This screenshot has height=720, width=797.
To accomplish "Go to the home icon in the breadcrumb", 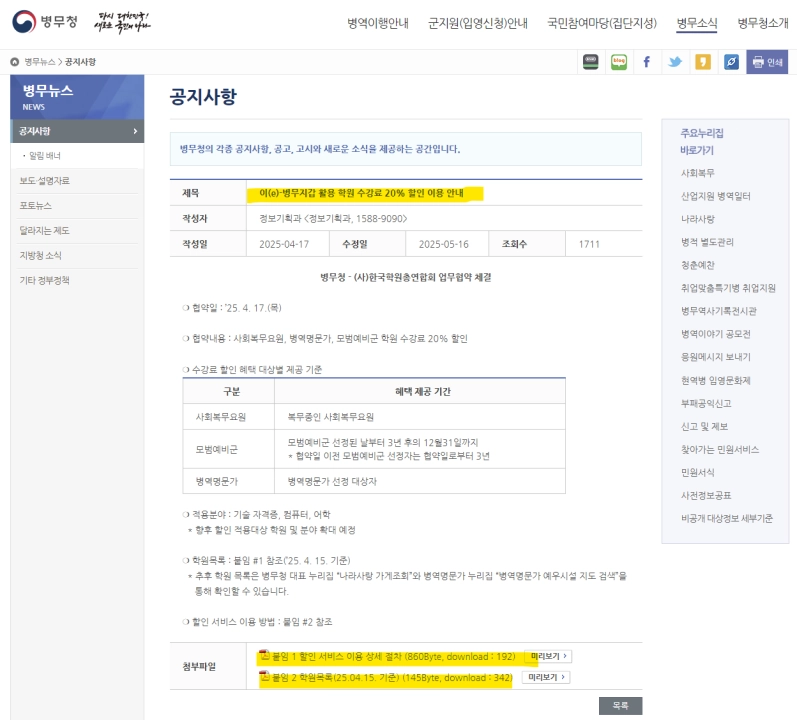I will pyautogui.click(x=15, y=62).
